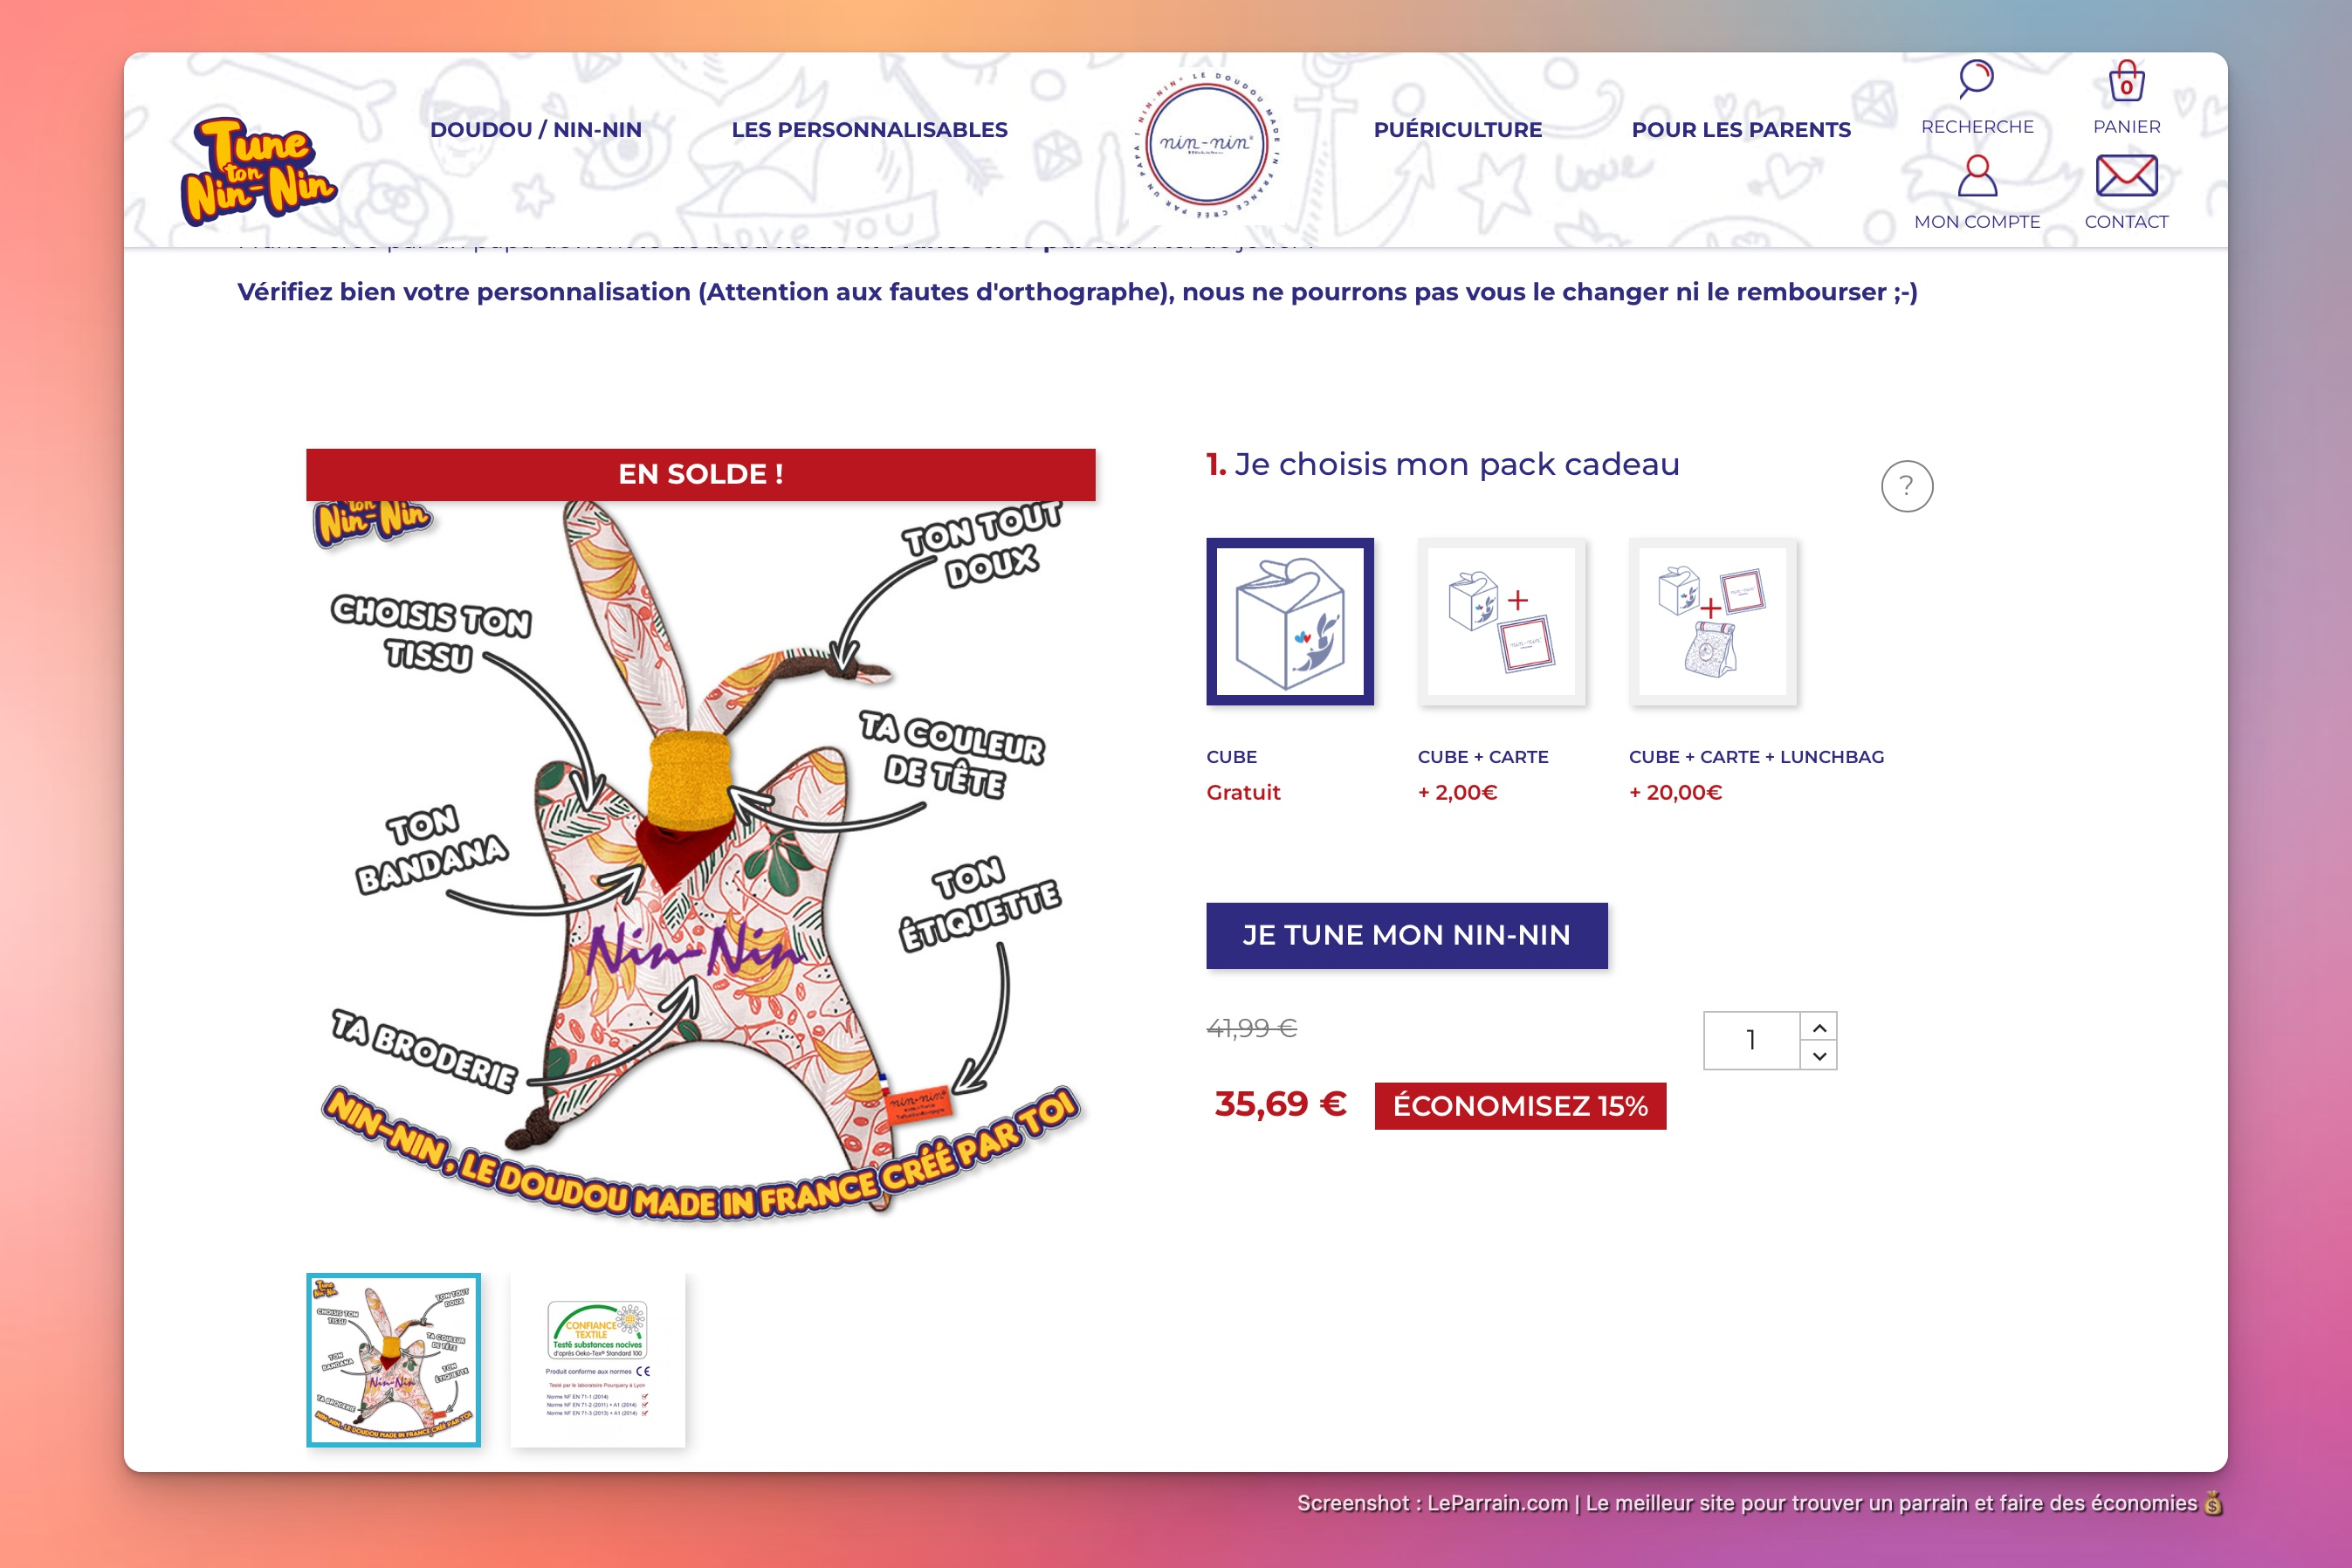The image size is (2352, 1568).
Task: Open the Puériculture menu
Action: click(1457, 130)
